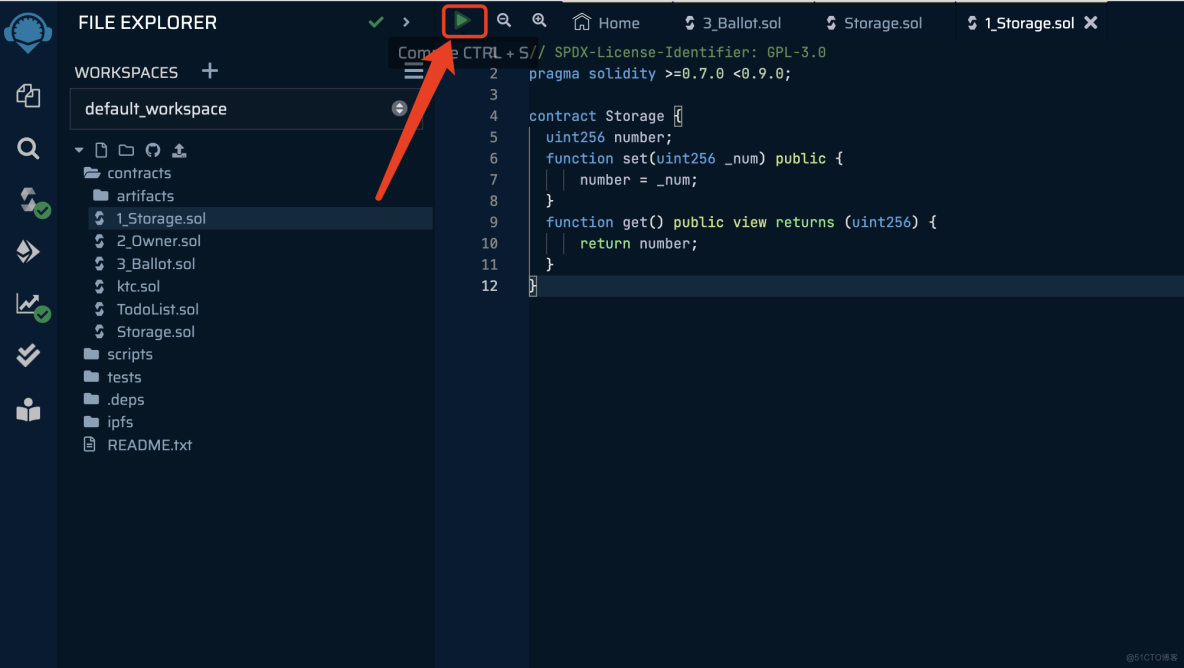Select the 1_Storage.sol editor tab
Screen dimensions: 1184x668
[1022, 23]
